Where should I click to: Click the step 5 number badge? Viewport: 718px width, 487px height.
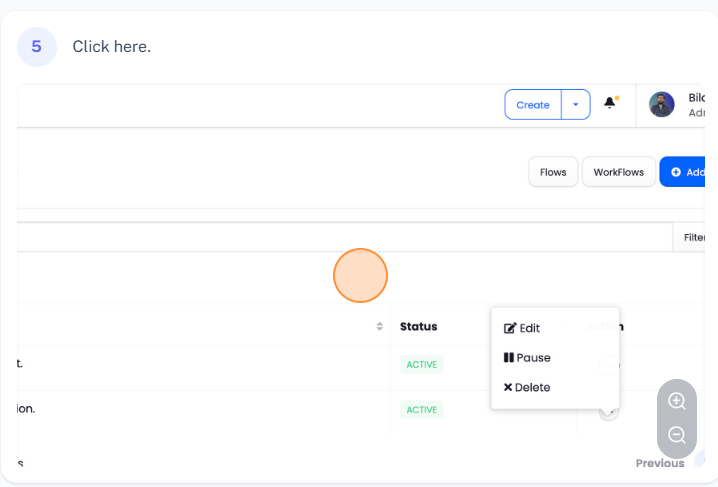click(x=37, y=46)
